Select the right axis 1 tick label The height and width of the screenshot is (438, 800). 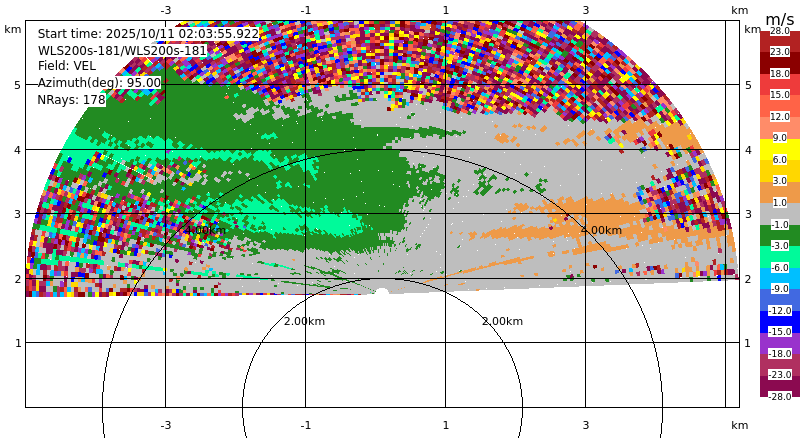point(748,343)
